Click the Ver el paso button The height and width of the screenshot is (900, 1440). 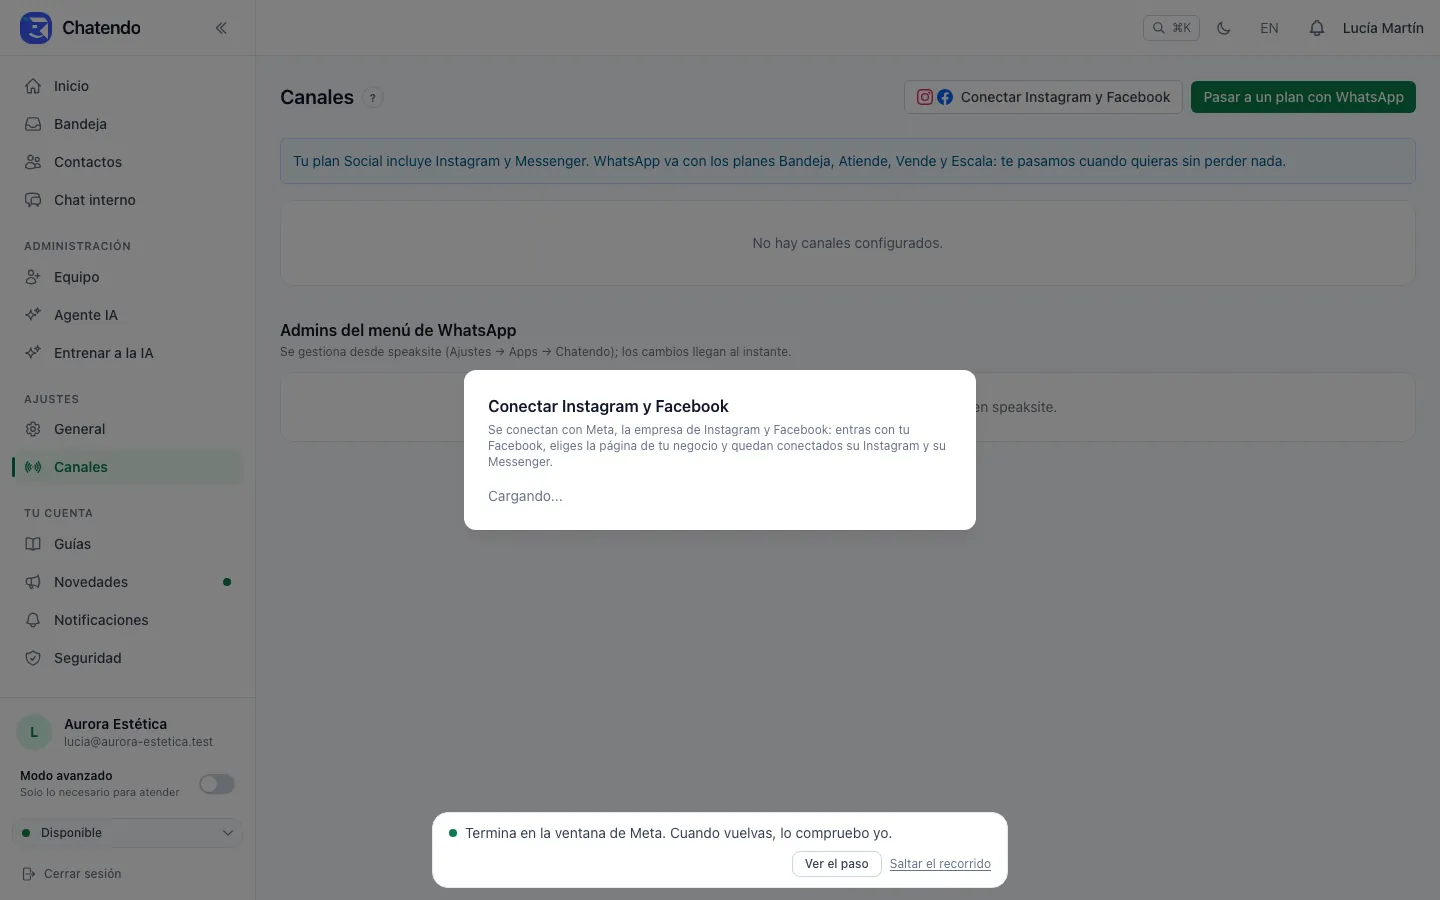tap(836, 864)
